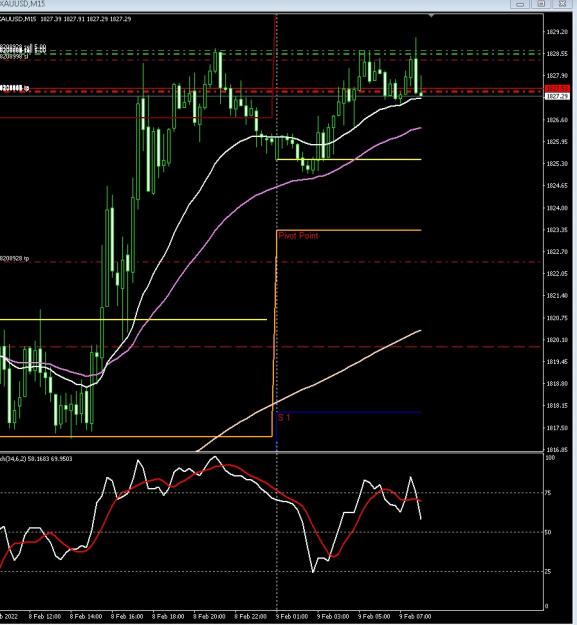This screenshot has width=577, height=625.
Task: Click the 1823.35 price axis label
Action: (557, 230)
